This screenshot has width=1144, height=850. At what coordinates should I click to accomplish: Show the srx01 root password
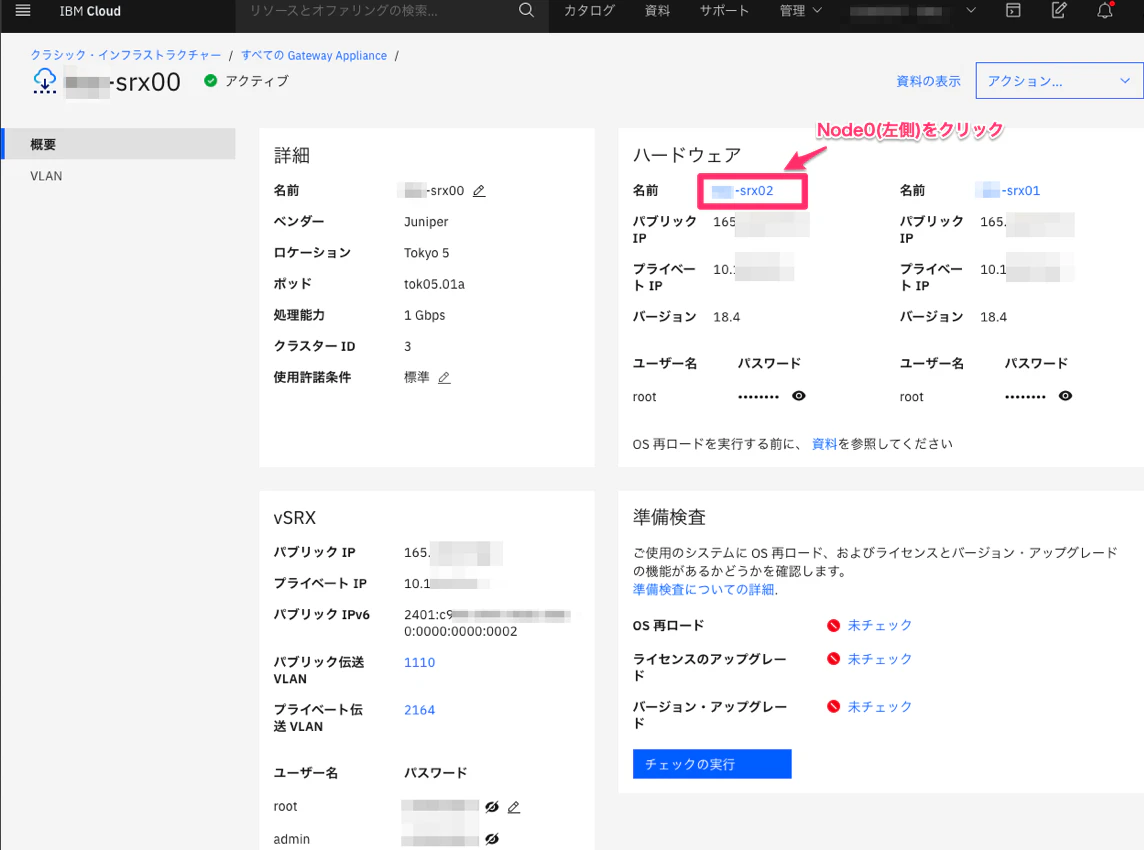point(1066,396)
